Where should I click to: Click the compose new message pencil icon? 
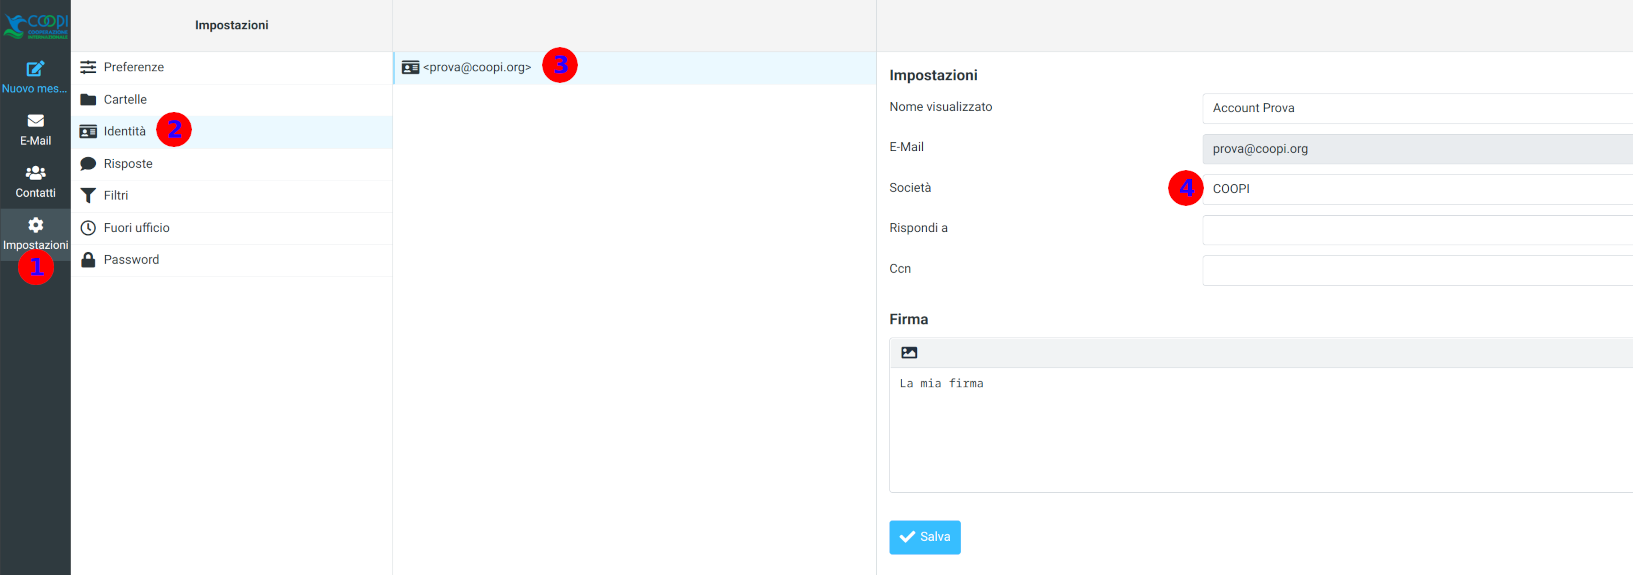click(35, 69)
